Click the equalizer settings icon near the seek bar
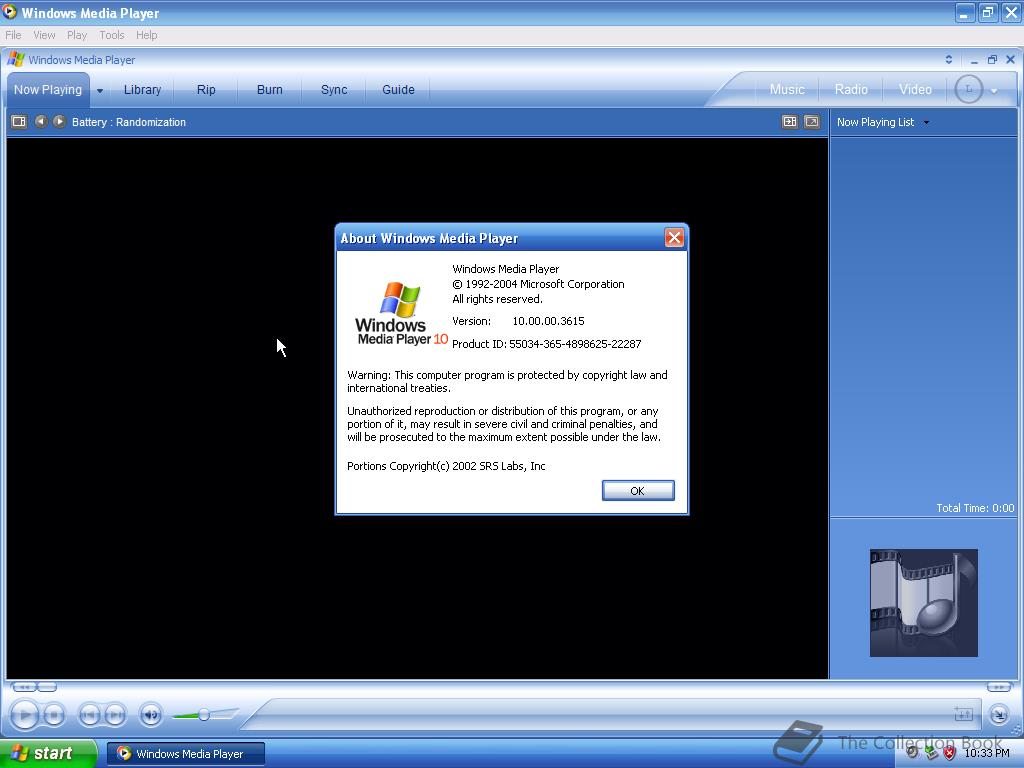 coord(963,714)
